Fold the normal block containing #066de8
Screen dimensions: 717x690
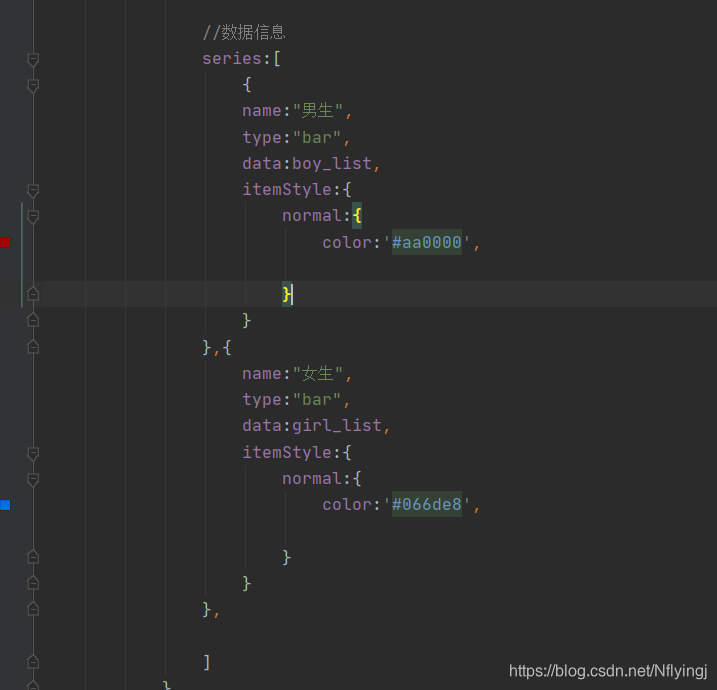click(x=33, y=480)
